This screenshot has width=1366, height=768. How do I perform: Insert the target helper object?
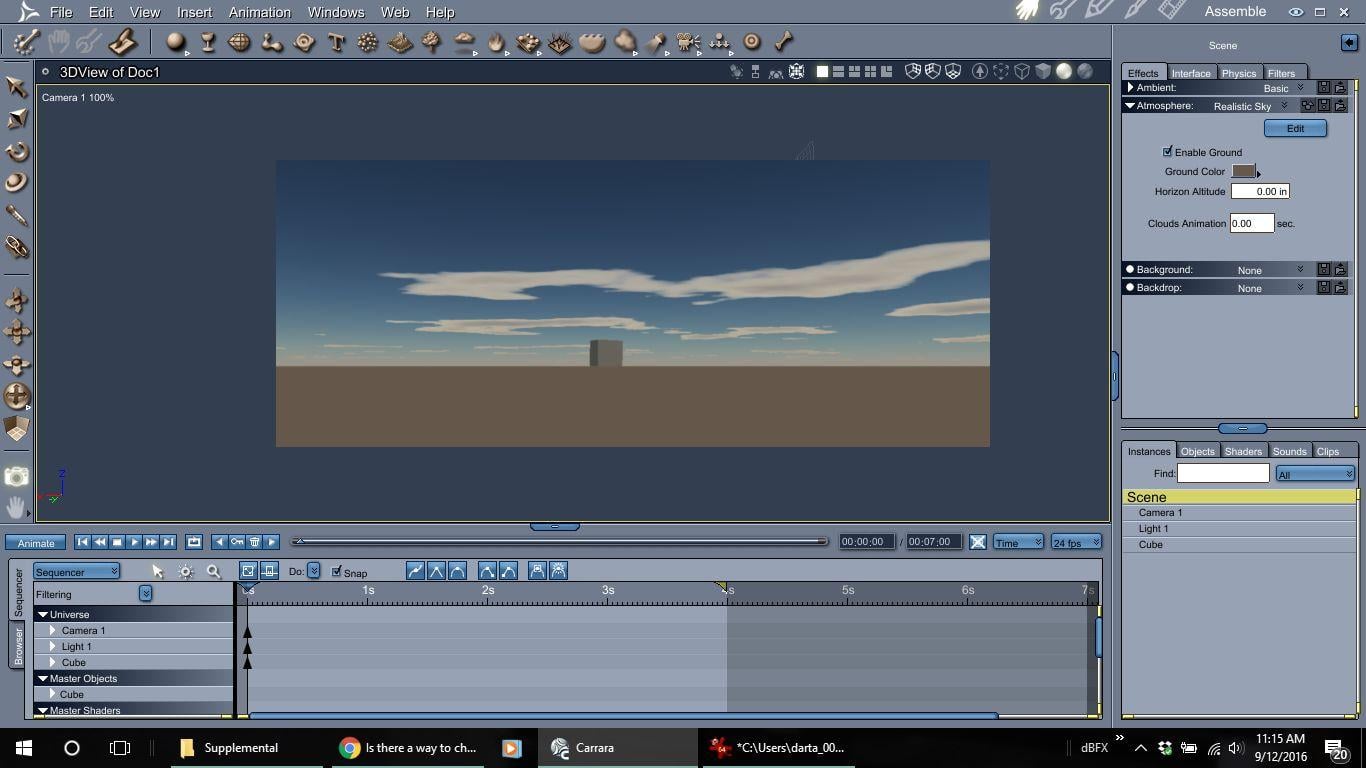point(752,42)
